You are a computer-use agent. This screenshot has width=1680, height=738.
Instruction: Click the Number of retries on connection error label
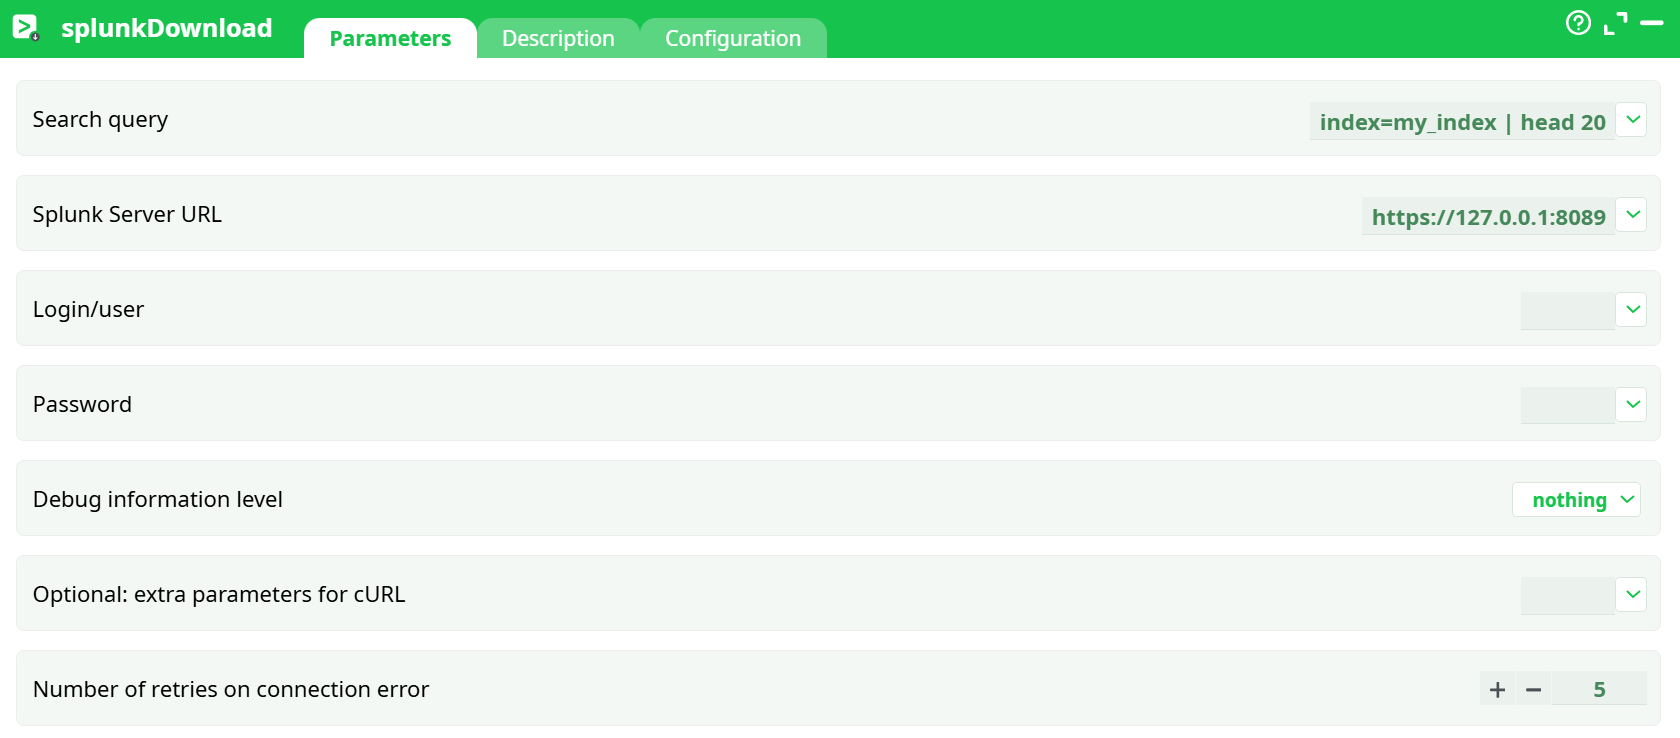(x=231, y=689)
